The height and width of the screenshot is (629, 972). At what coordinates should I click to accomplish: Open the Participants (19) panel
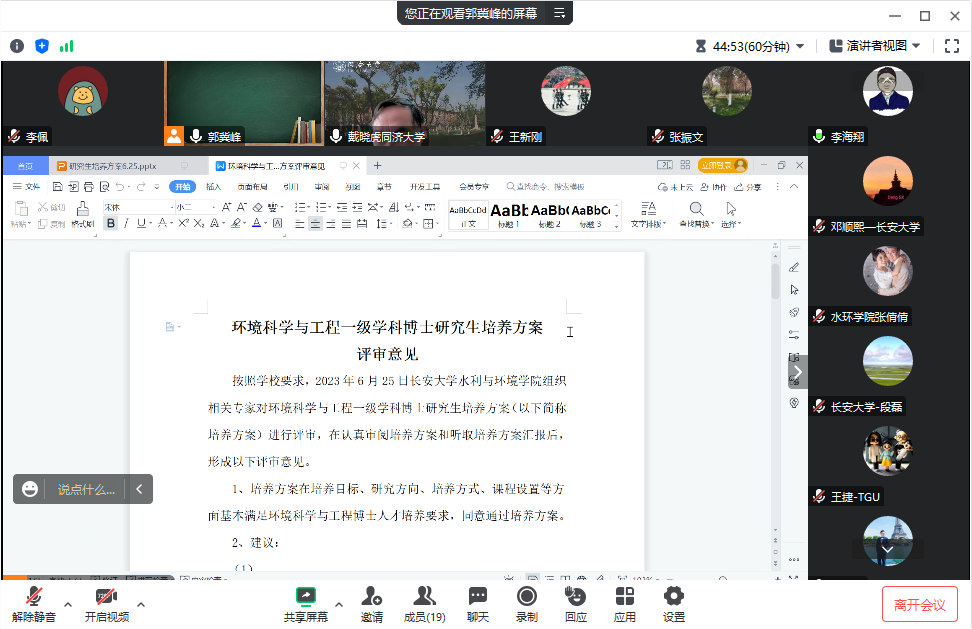pyautogui.click(x=424, y=597)
